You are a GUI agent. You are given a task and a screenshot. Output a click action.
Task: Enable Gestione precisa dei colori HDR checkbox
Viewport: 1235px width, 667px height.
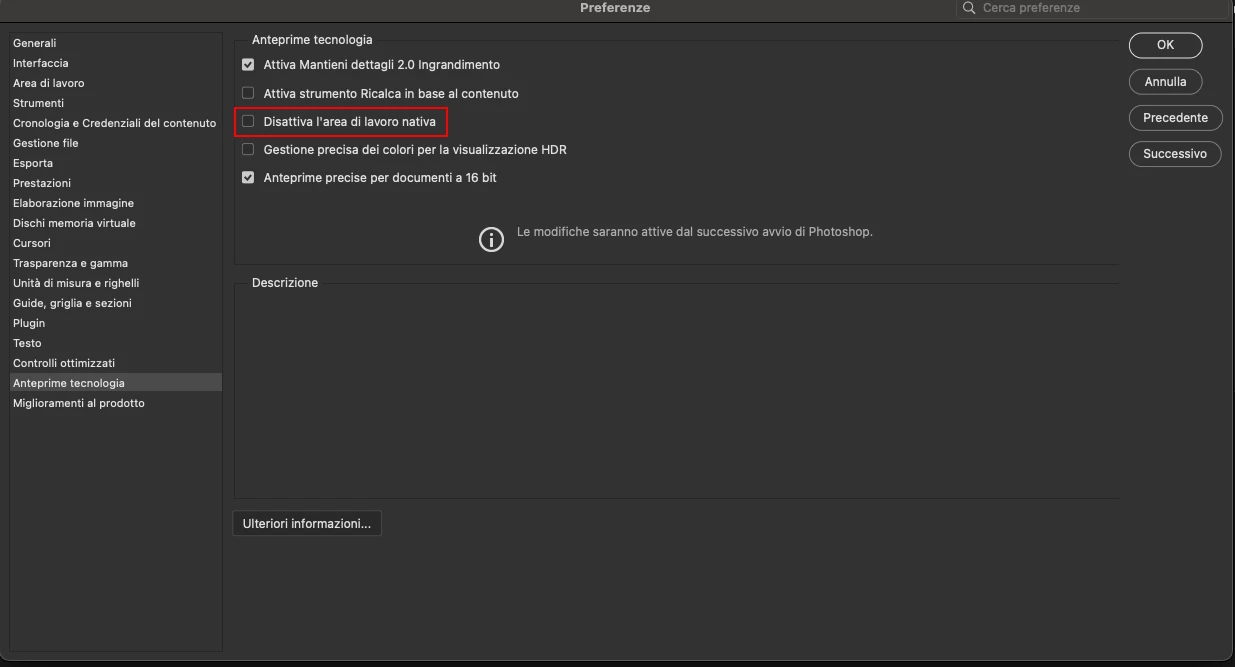(x=248, y=150)
